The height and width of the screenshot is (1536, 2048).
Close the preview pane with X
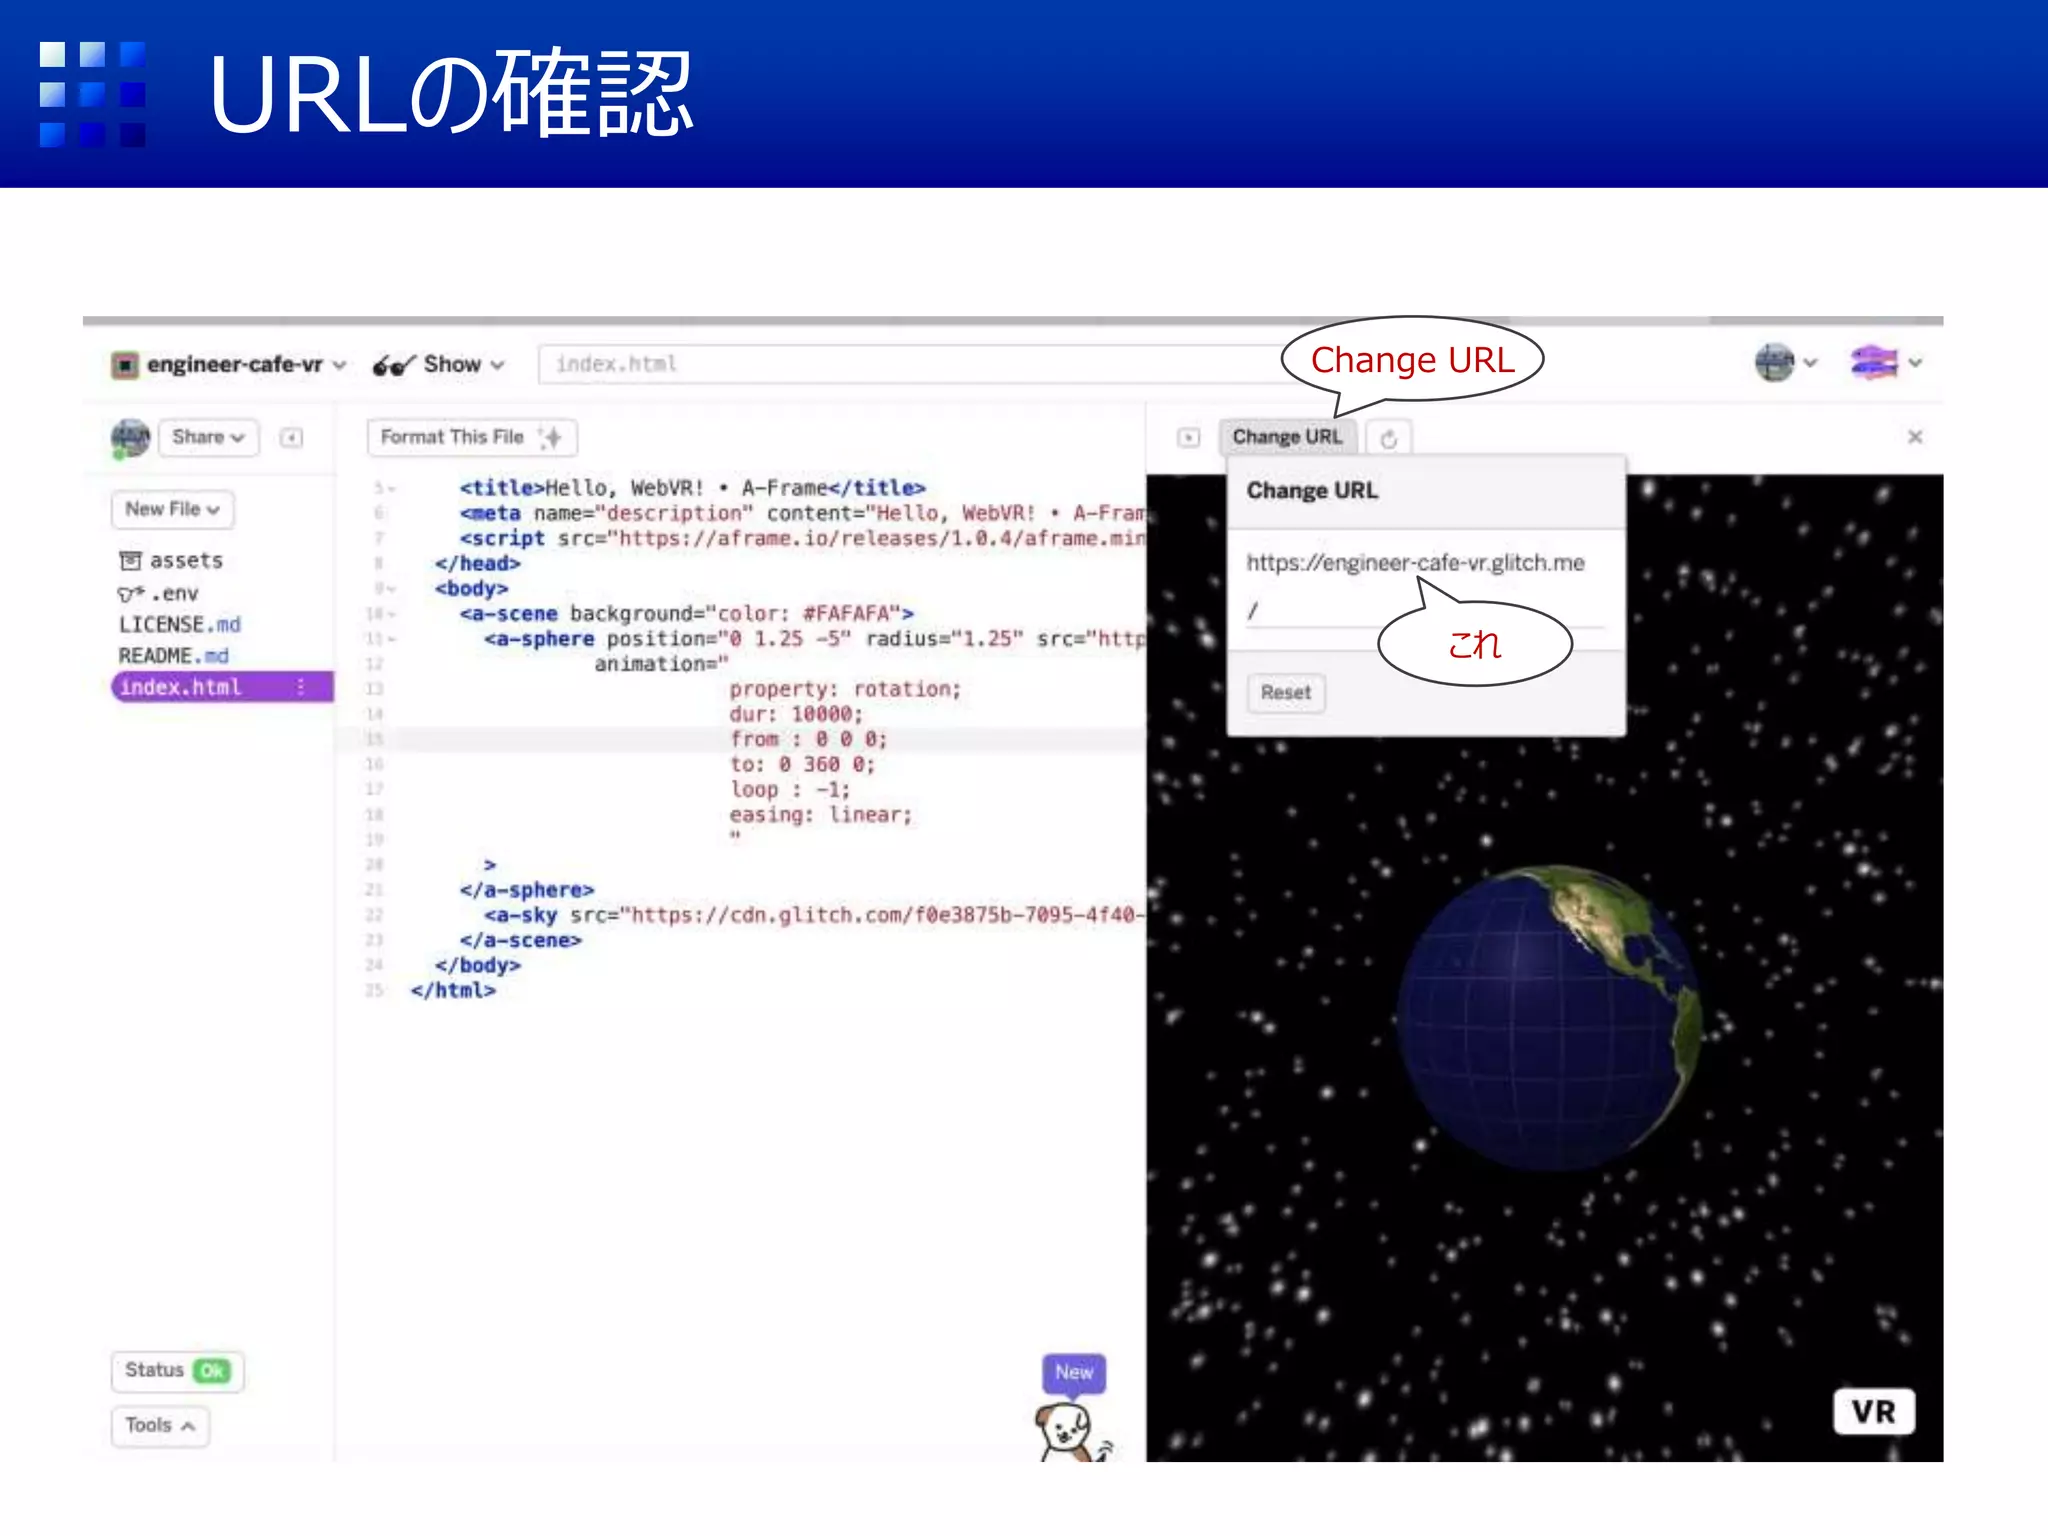(x=1915, y=437)
